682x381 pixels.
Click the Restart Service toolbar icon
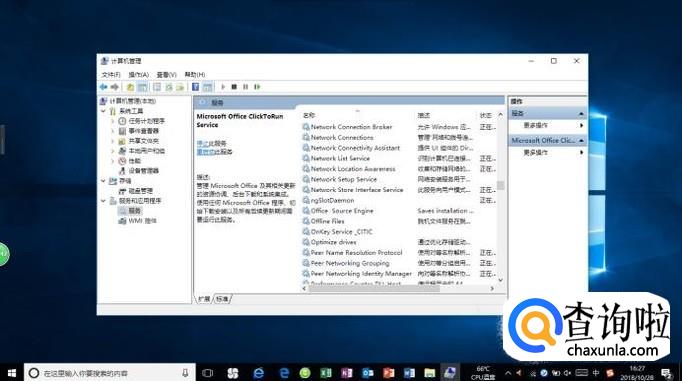(257, 87)
